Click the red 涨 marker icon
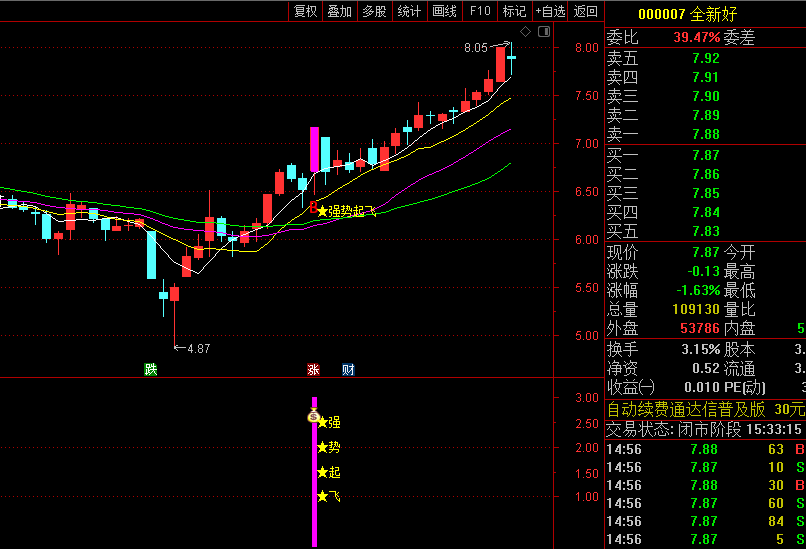 coord(313,369)
